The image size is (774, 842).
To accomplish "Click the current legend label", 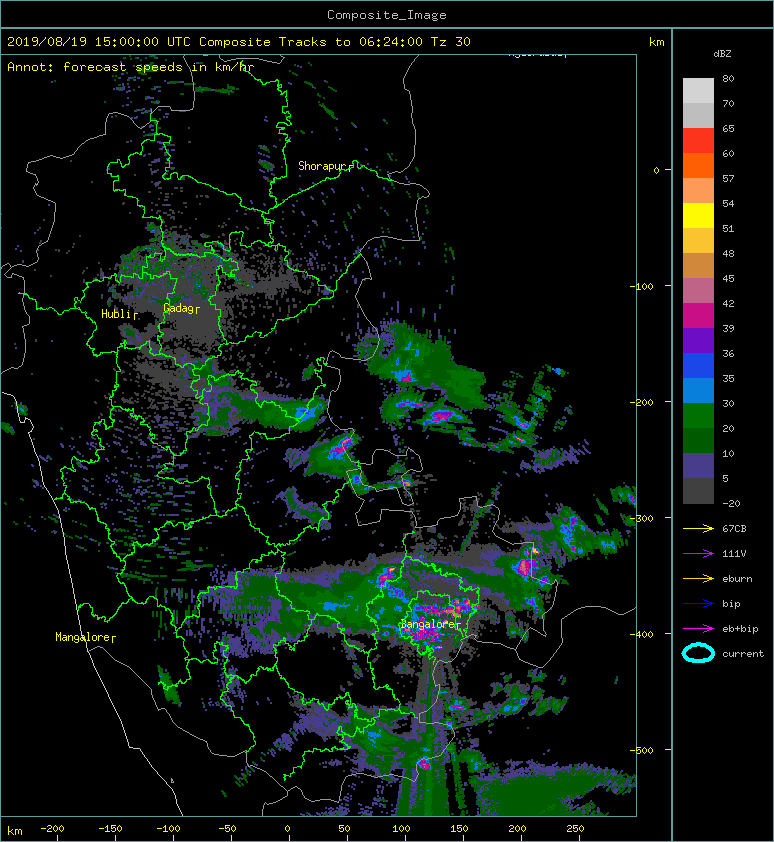I will (x=743, y=654).
